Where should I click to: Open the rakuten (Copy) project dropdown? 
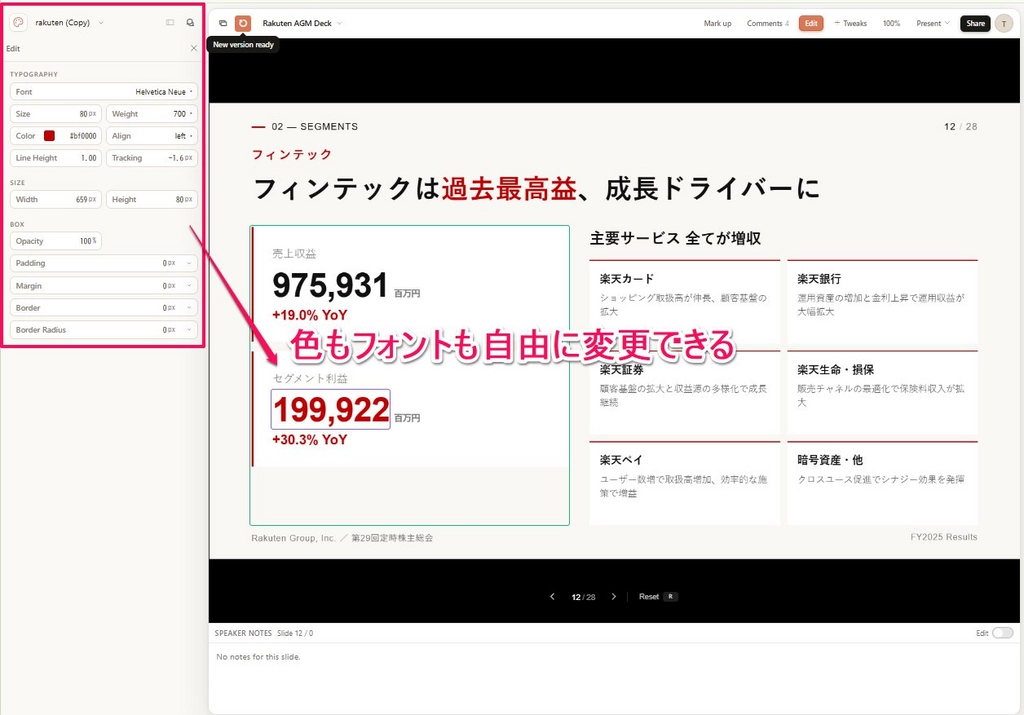[69, 22]
